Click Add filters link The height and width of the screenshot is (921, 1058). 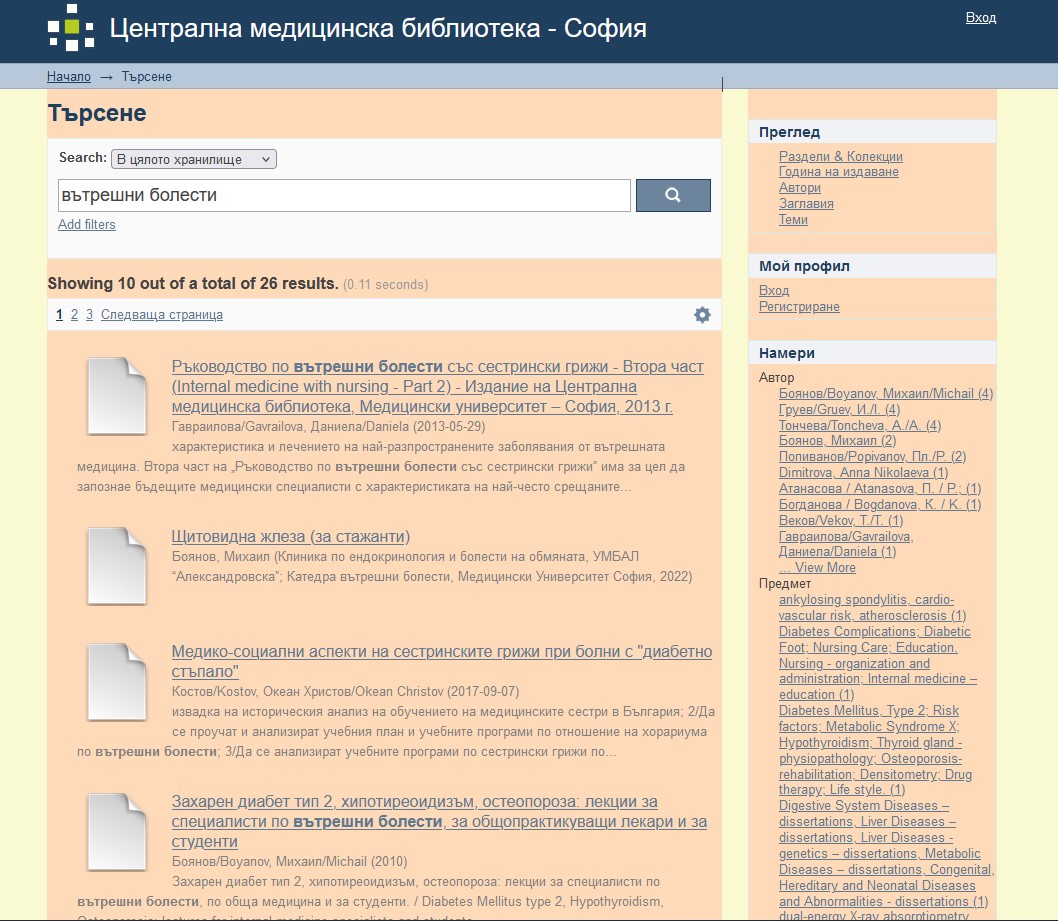pyautogui.click(x=87, y=225)
